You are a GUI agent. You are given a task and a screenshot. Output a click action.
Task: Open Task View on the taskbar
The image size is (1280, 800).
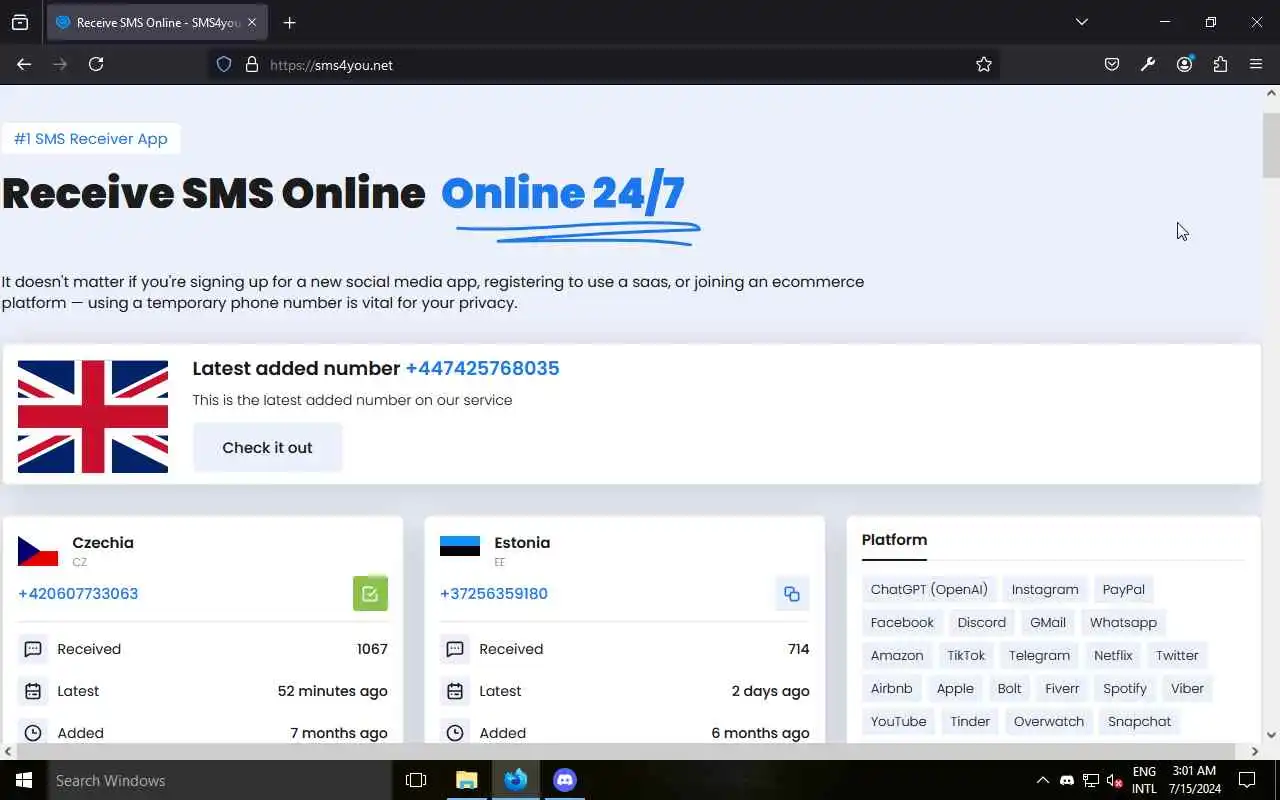point(416,780)
